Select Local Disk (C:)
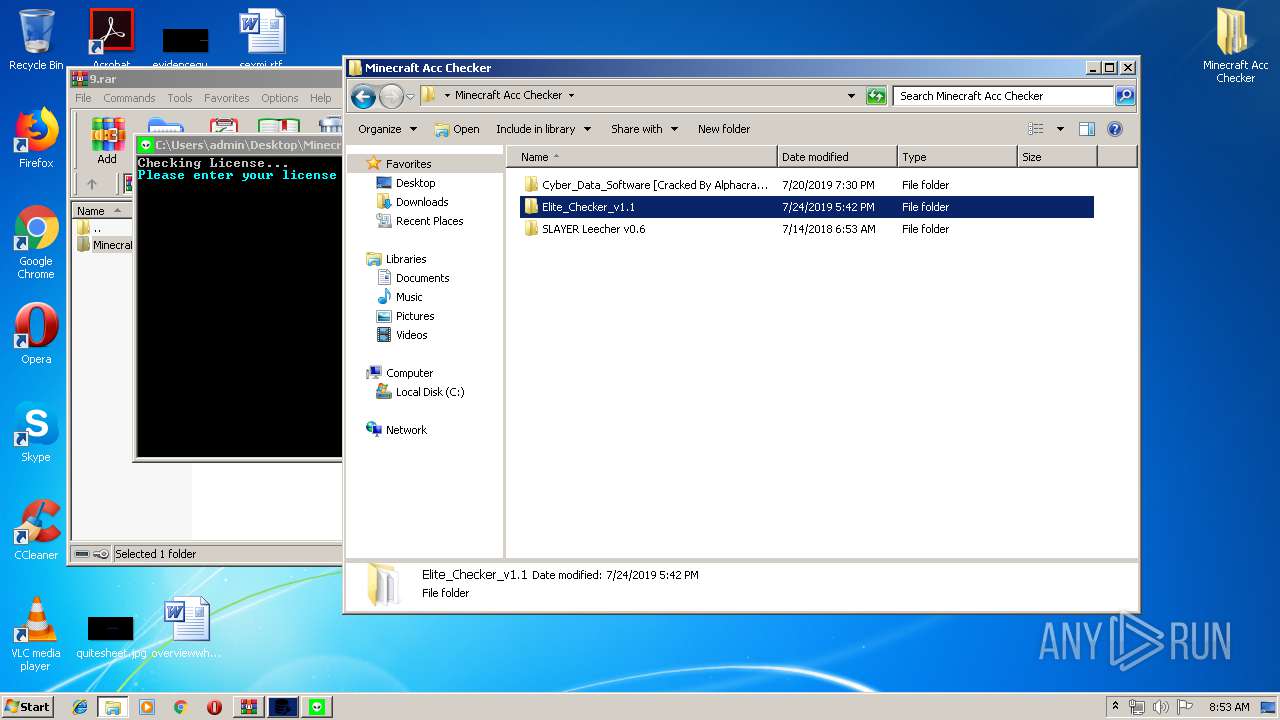Viewport: 1280px width, 720px height. point(429,392)
